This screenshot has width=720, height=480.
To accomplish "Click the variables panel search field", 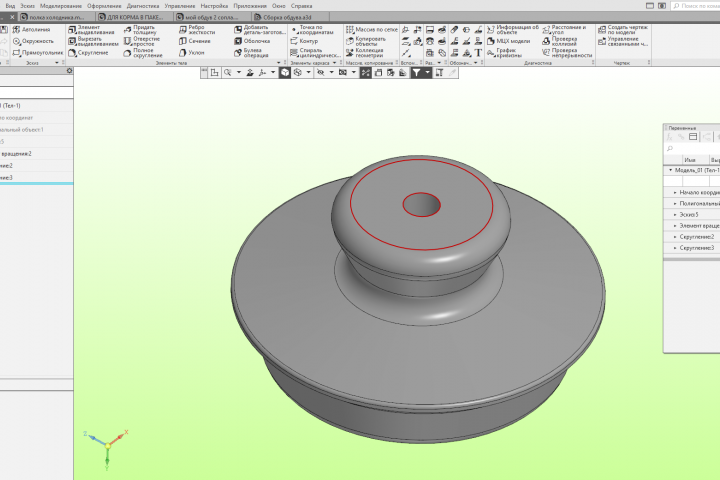I will click(692, 148).
